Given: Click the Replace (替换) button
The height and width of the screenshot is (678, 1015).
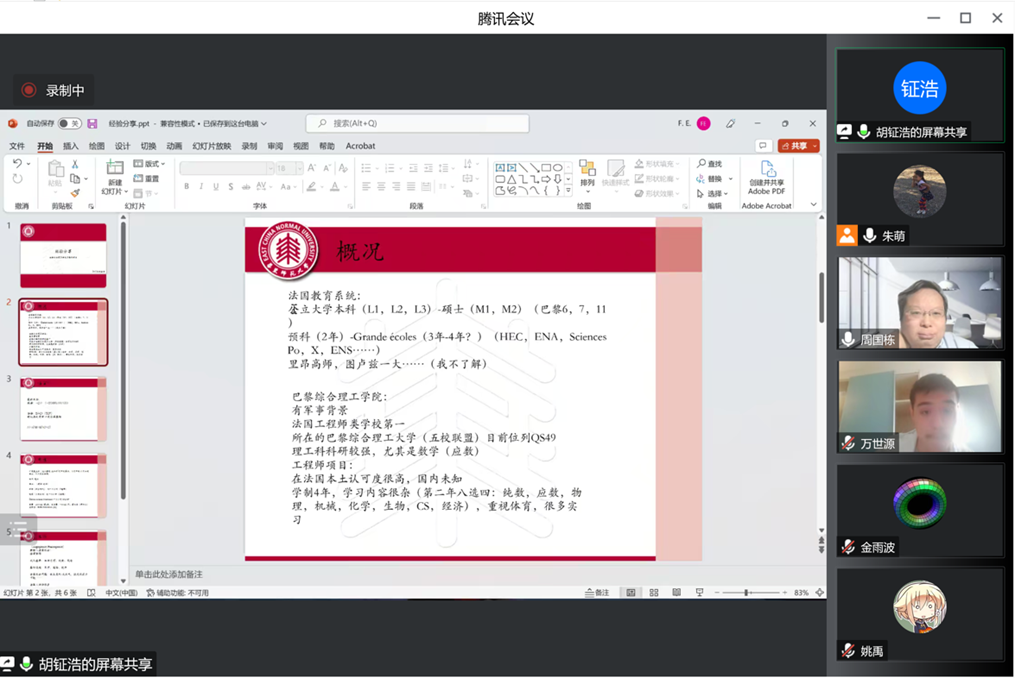Looking at the screenshot, I should click(712, 179).
